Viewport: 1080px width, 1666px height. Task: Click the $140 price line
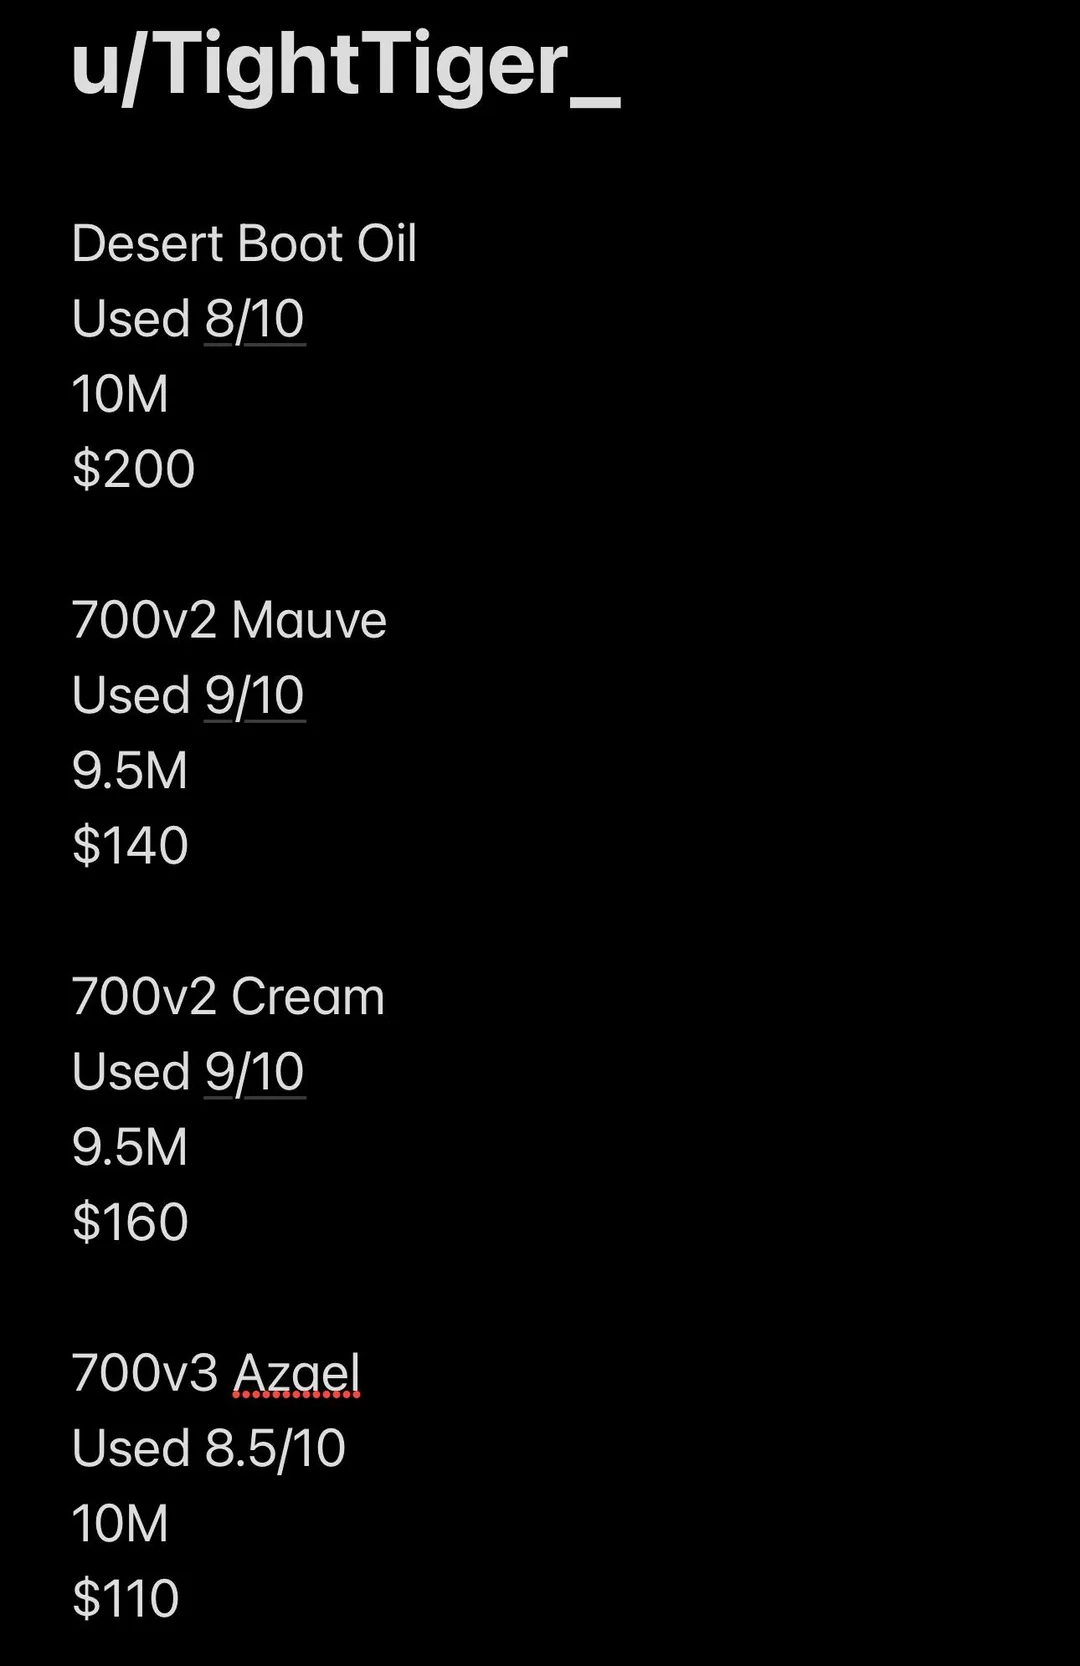131,846
